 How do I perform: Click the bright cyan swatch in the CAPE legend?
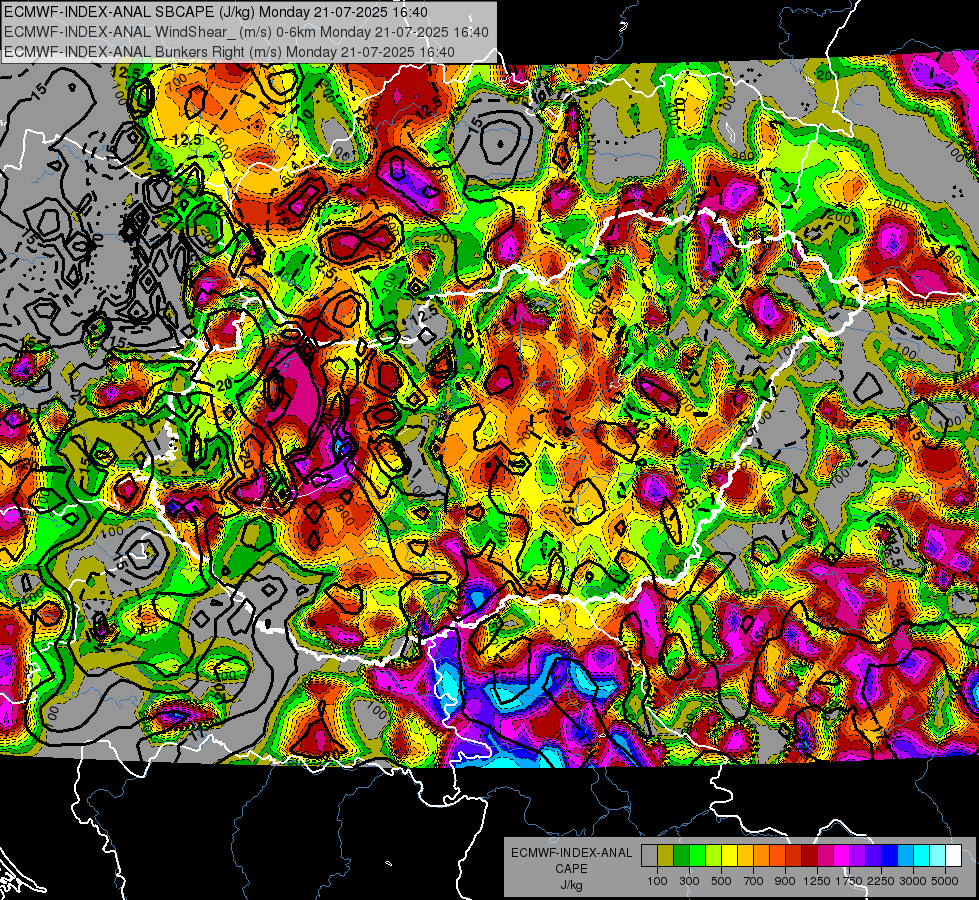[x=922, y=856]
